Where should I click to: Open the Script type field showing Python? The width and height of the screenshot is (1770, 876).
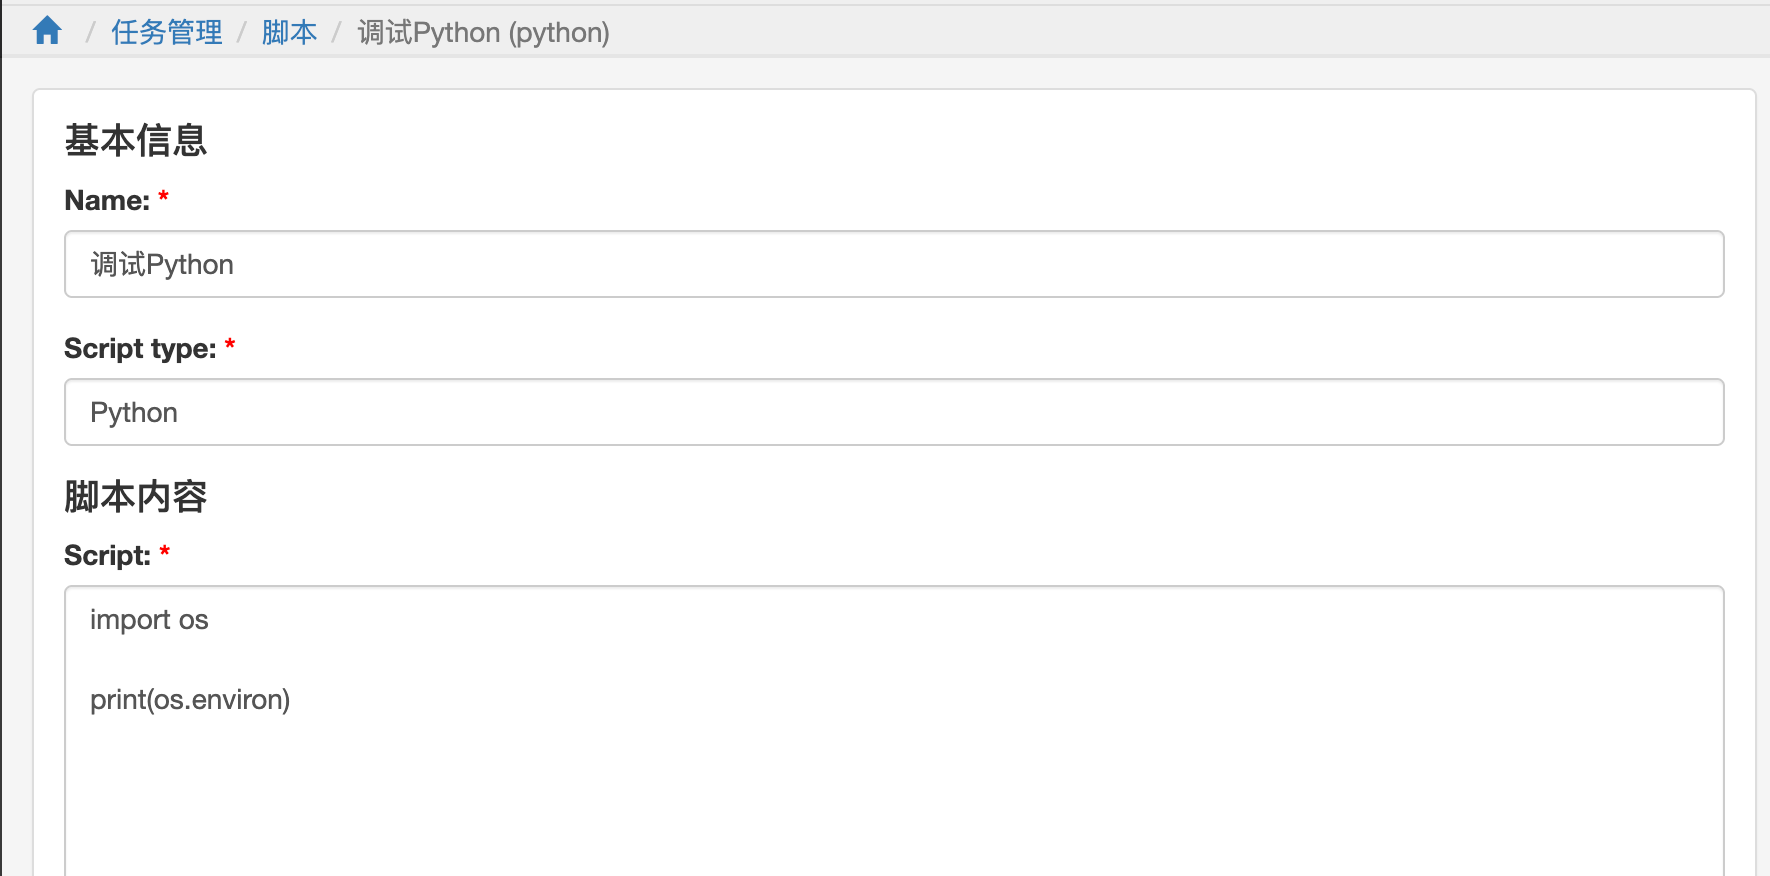click(893, 412)
